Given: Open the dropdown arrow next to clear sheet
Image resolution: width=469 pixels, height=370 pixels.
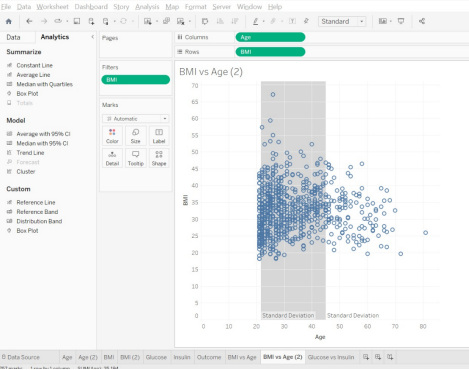Looking at the screenshot, I should pyautogui.click(x=190, y=21).
